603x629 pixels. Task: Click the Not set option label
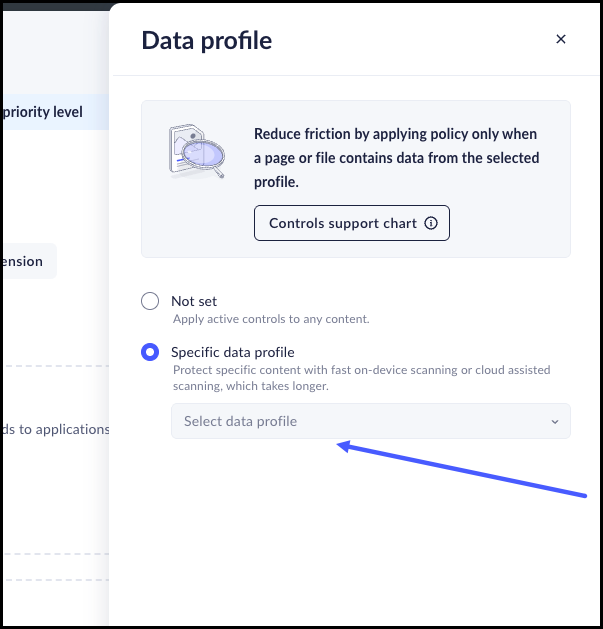tap(194, 301)
